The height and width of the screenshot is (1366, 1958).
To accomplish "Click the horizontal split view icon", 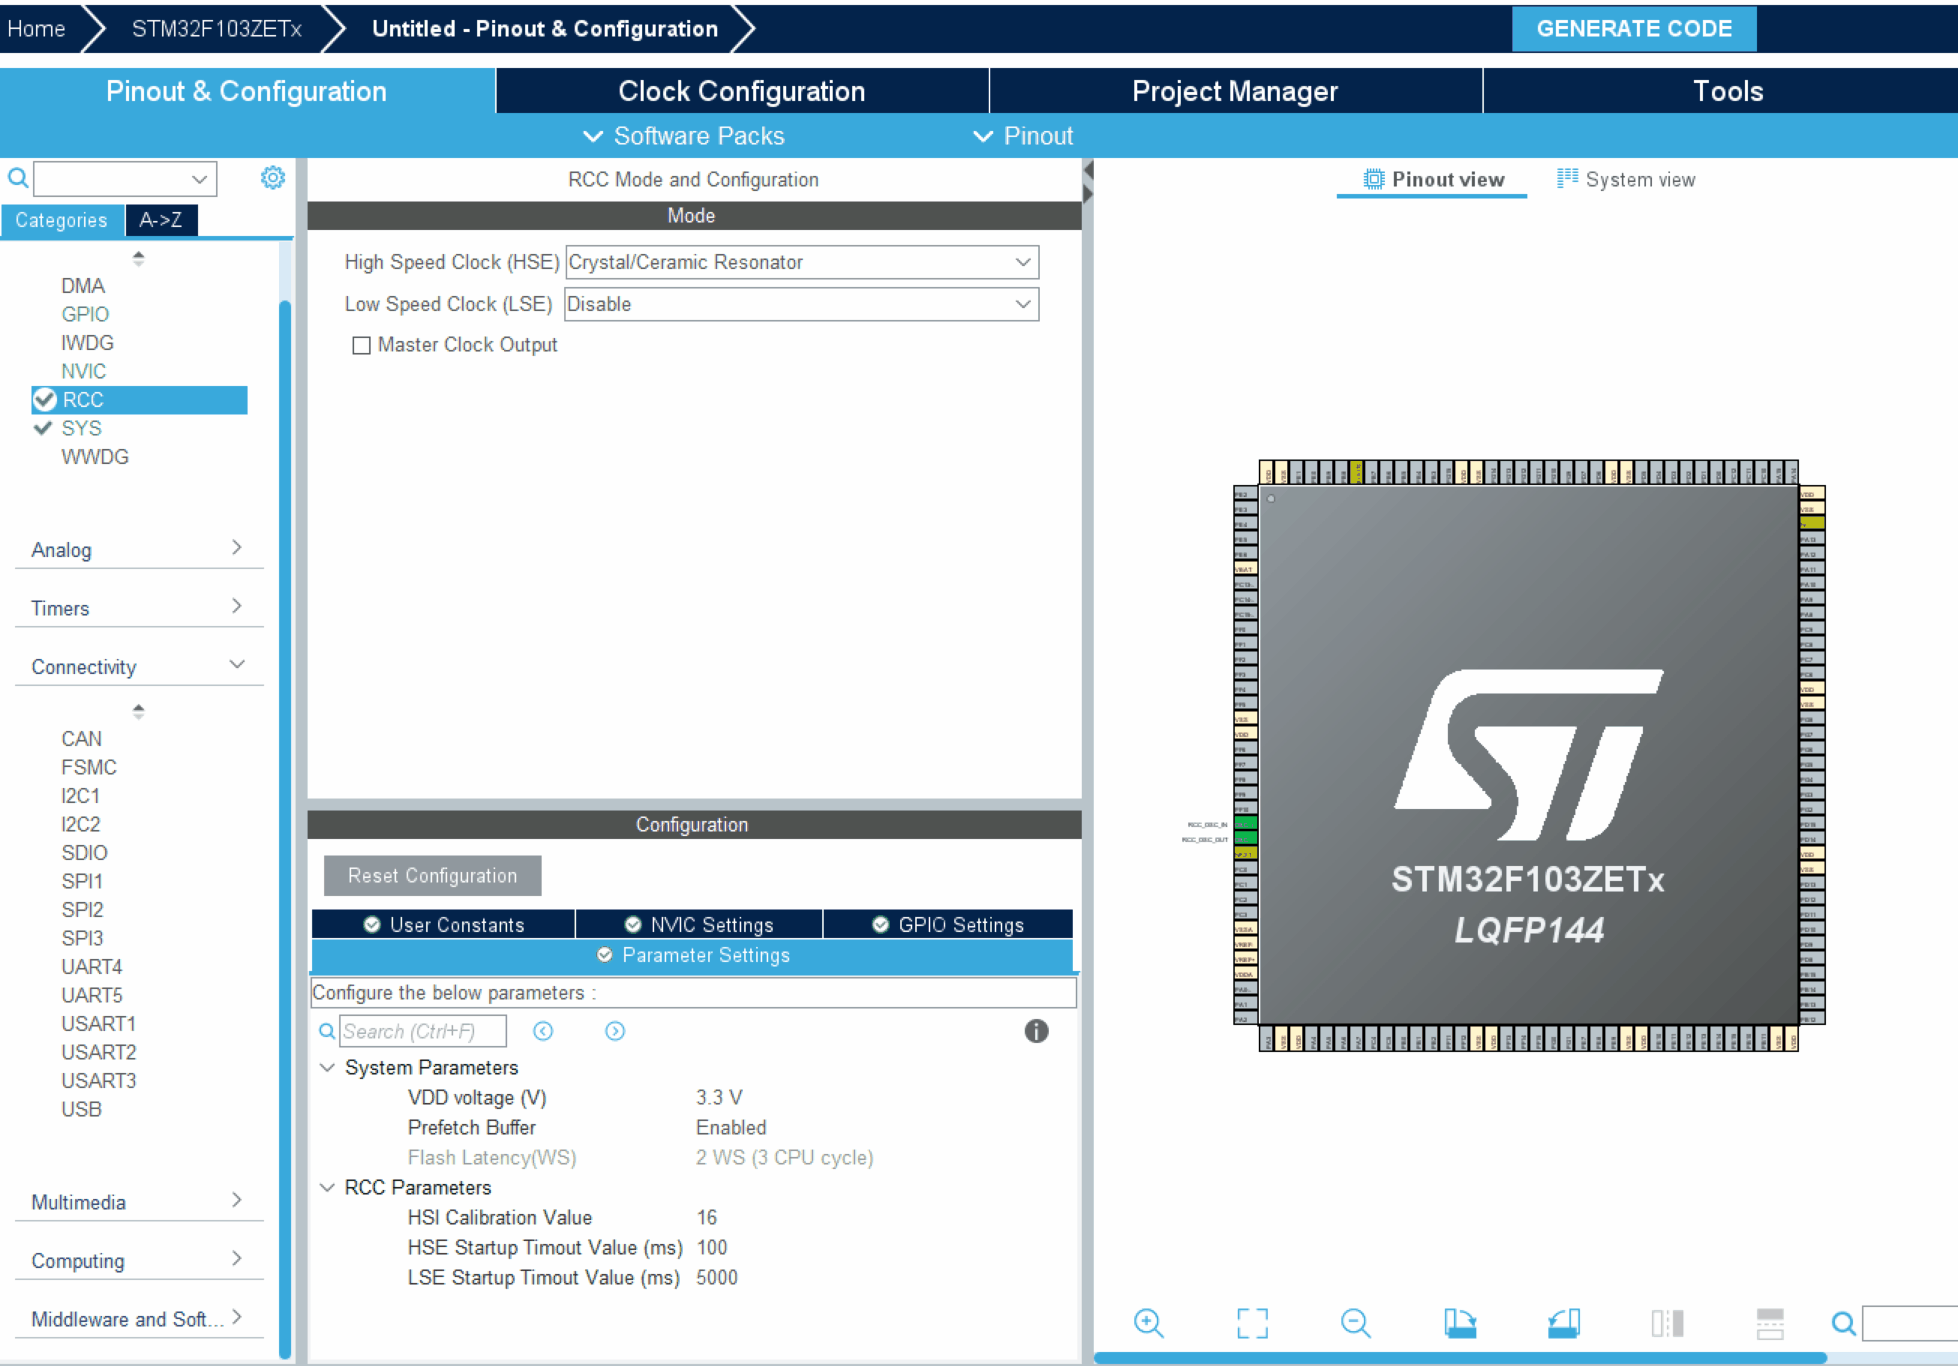I will 1770,1323.
